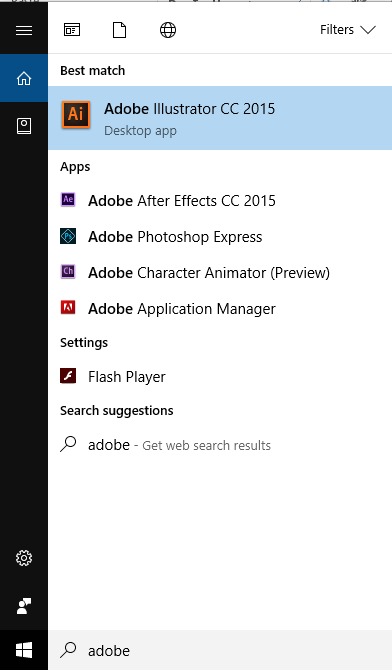Open Flash Player settings result
The image size is (392, 670).
coord(220,376)
